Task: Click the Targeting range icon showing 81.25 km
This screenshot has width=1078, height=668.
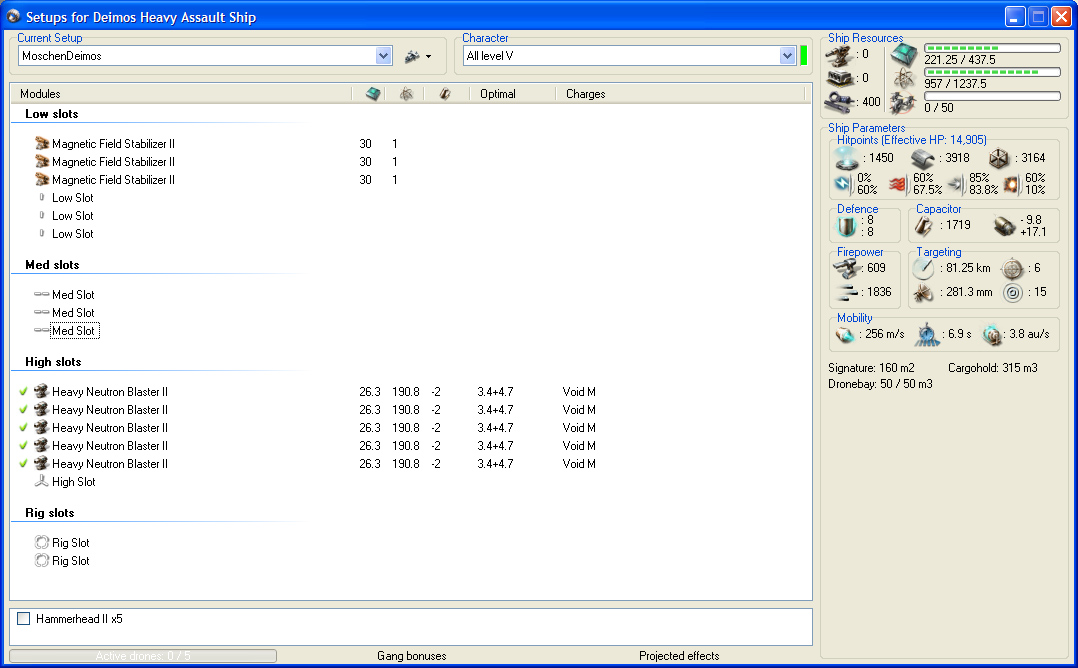Action: [923, 269]
